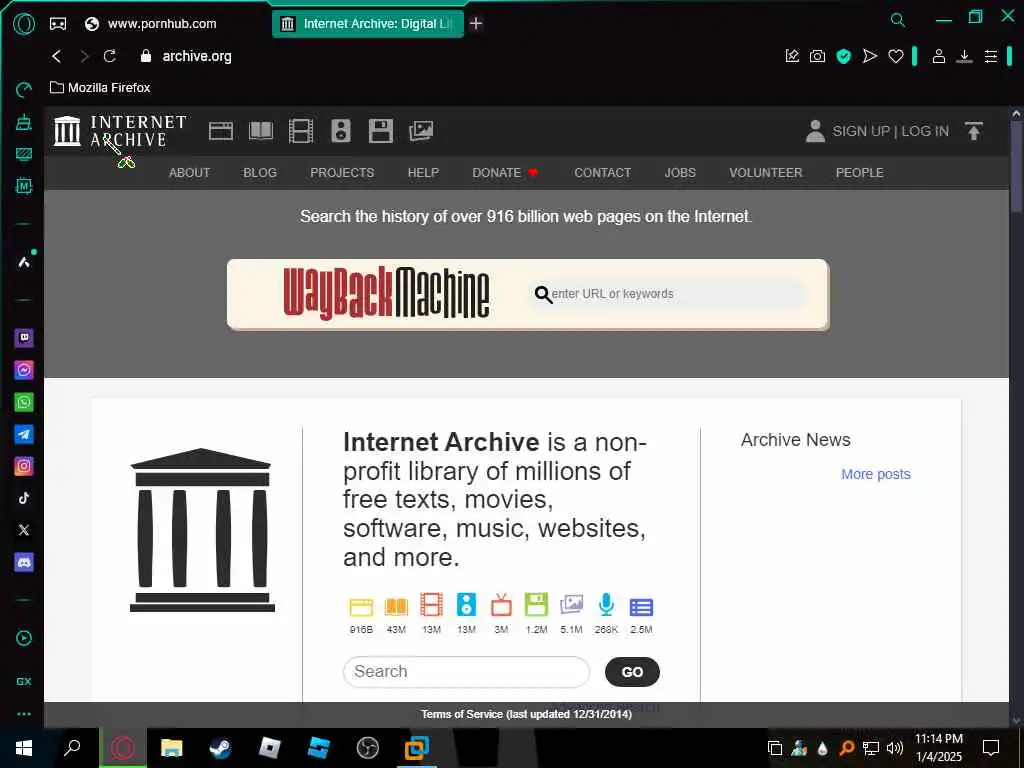Open the Texts book icon in the Archive navbar

point(261,131)
